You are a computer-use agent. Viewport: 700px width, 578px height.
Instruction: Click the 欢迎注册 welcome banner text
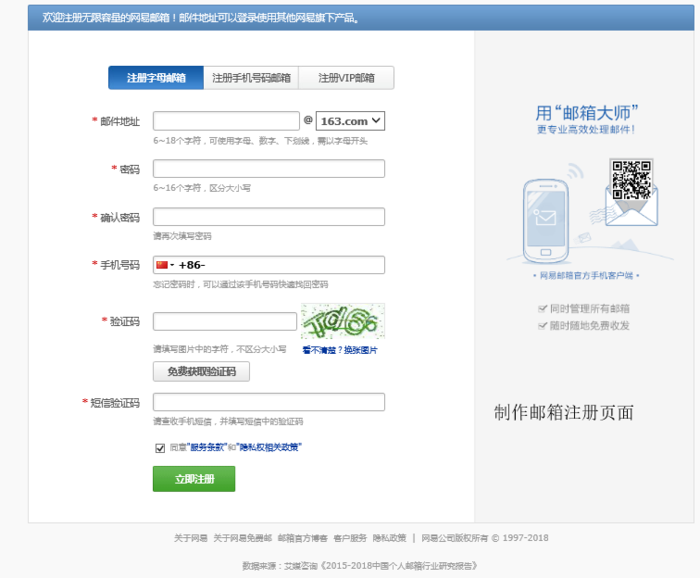(200, 18)
